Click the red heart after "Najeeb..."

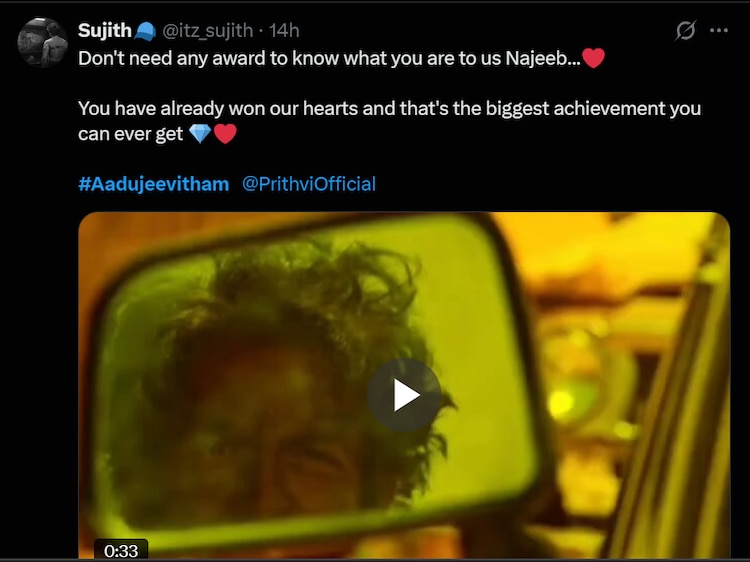pyautogui.click(x=594, y=58)
